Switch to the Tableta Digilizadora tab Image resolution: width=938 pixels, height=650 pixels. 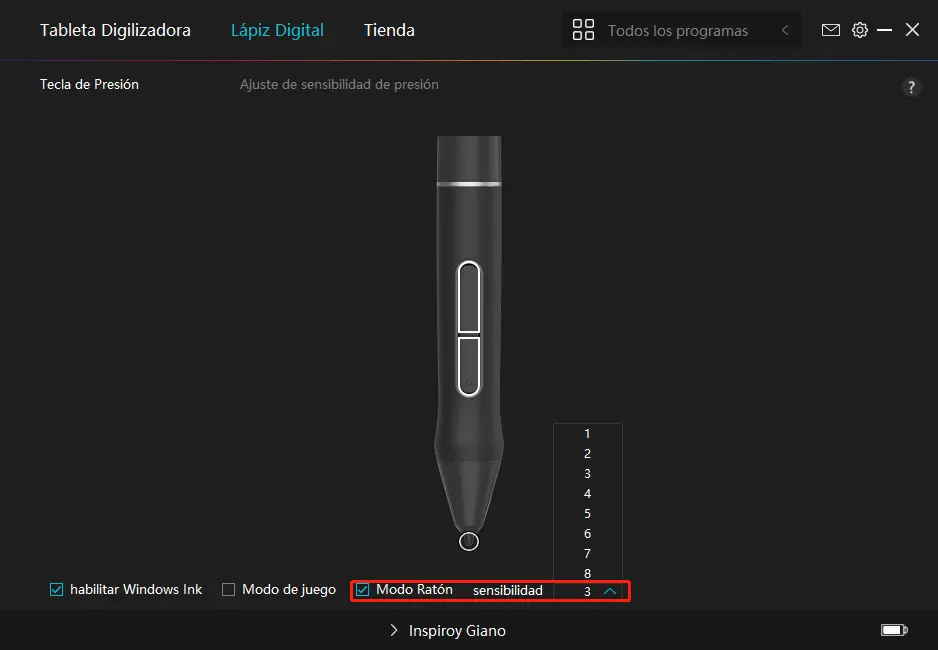[115, 30]
